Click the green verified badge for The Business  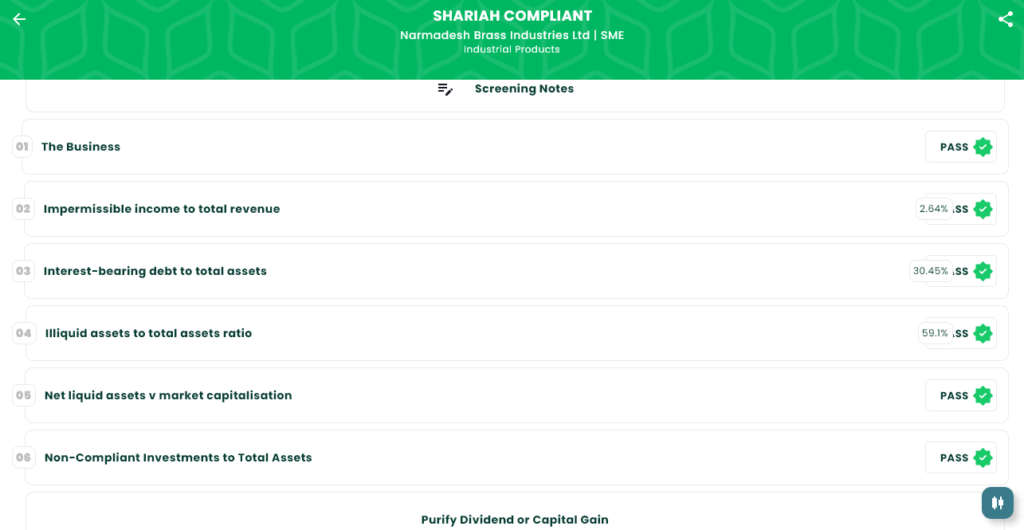983,147
